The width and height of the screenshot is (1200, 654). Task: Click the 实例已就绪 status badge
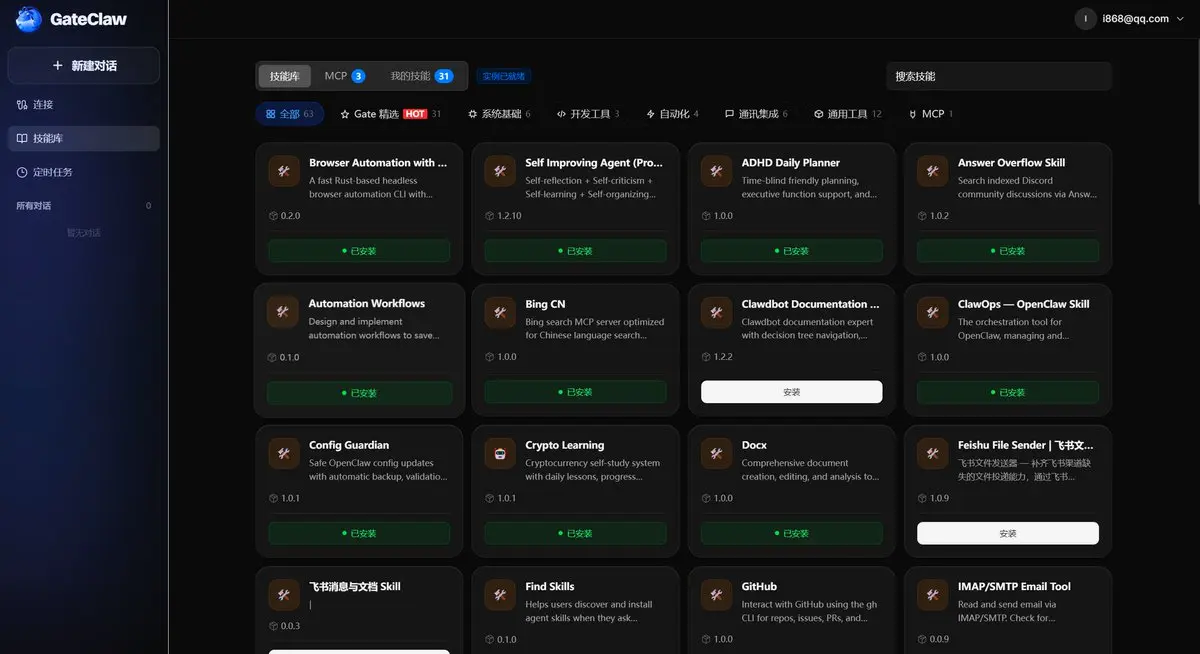pyautogui.click(x=503, y=76)
